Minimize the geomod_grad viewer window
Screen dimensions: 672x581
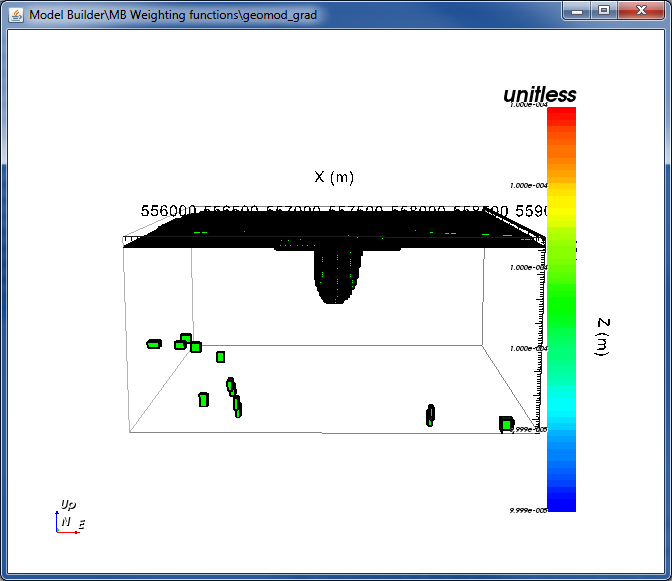(x=577, y=10)
